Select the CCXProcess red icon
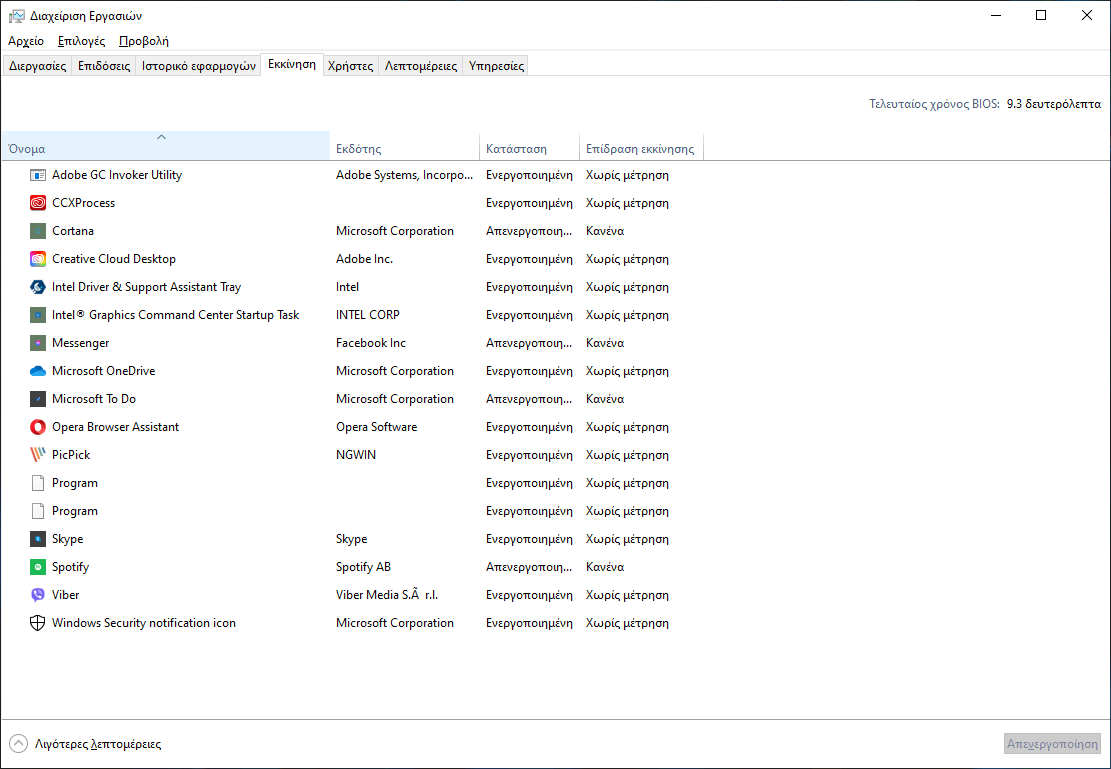The height and width of the screenshot is (769, 1111). click(x=38, y=203)
